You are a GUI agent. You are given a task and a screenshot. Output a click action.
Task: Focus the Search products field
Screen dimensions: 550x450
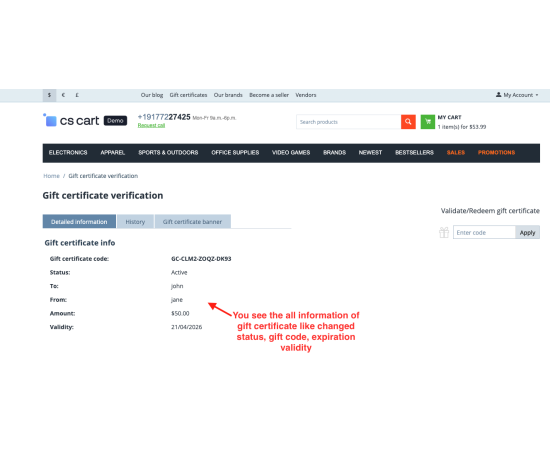click(349, 122)
